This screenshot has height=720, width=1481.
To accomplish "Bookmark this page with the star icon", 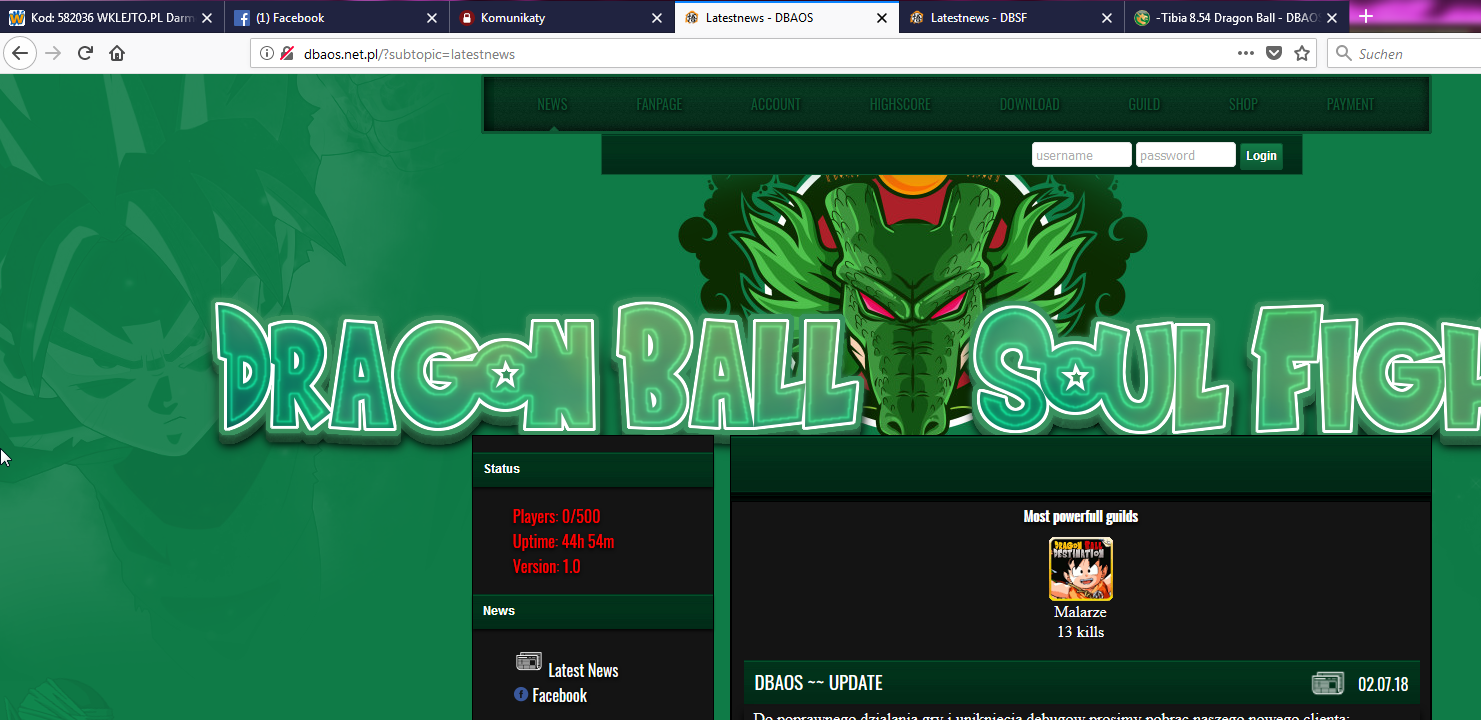I will [1301, 54].
